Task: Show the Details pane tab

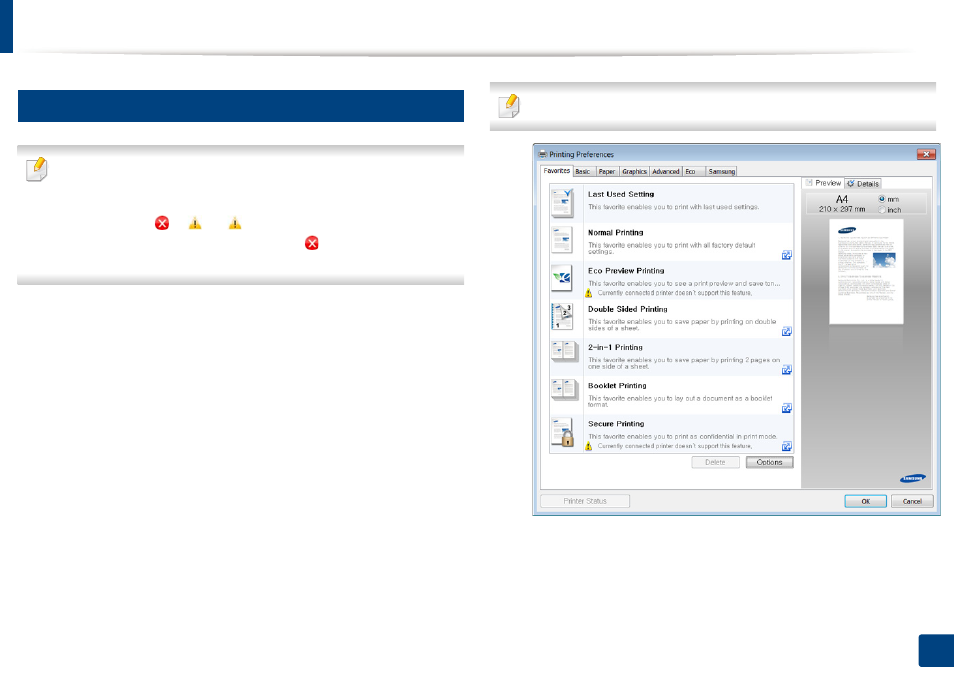Action: 863,183
